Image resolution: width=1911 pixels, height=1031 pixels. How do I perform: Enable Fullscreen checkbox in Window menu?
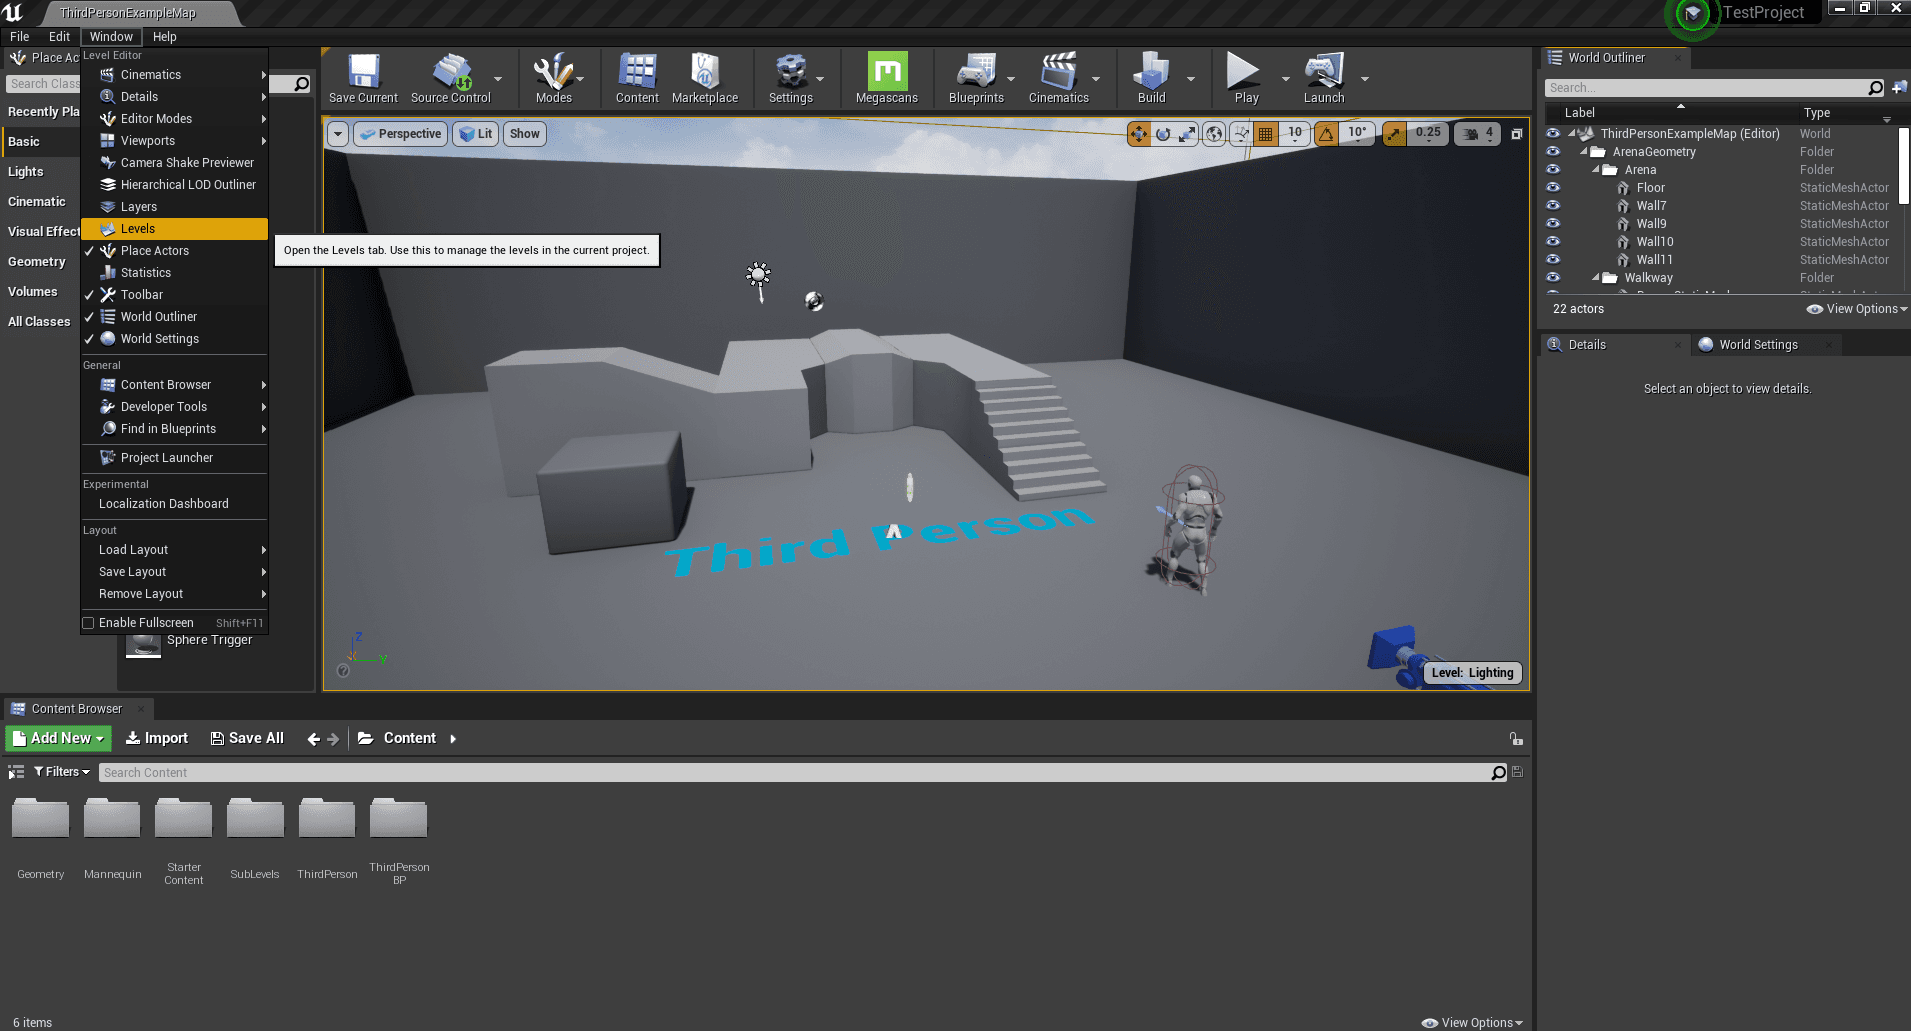coord(89,623)
